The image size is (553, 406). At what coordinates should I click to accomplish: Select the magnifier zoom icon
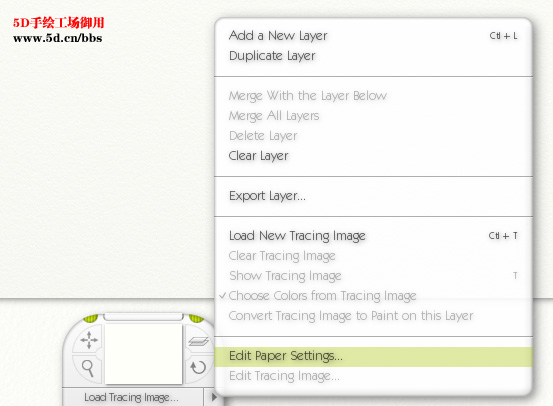tap(88, 368)
